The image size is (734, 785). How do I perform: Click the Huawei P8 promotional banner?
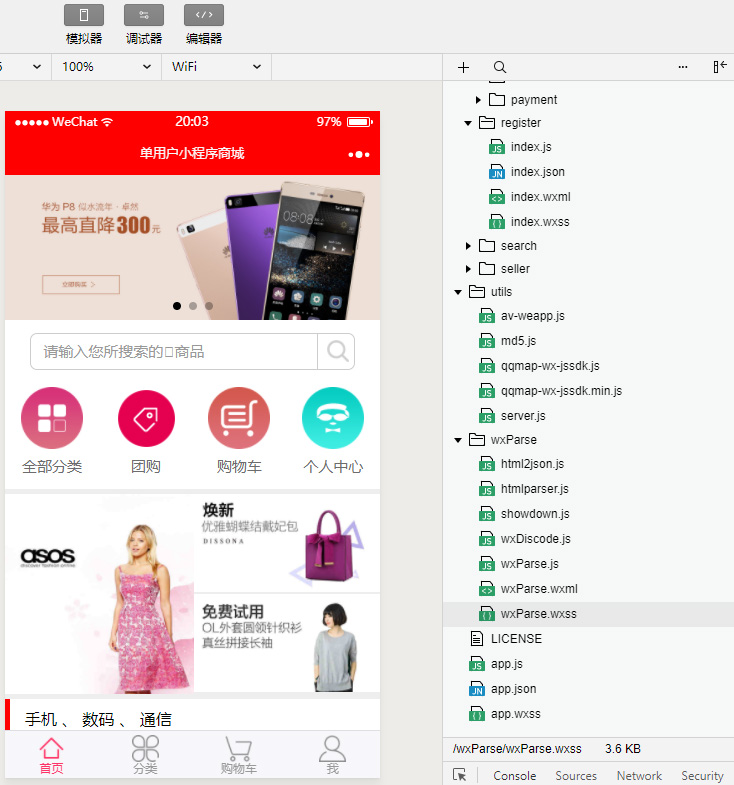pos(192,247)
